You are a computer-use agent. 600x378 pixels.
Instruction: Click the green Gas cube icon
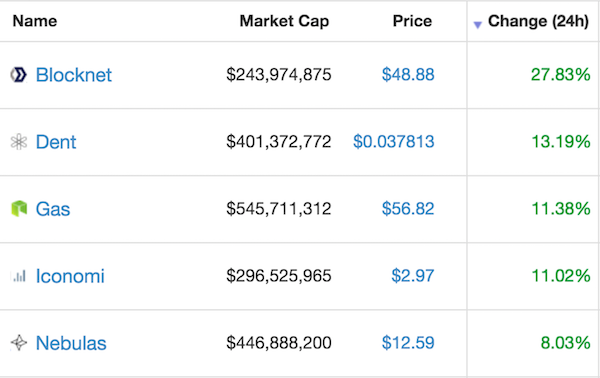click(x=19, y=209)
